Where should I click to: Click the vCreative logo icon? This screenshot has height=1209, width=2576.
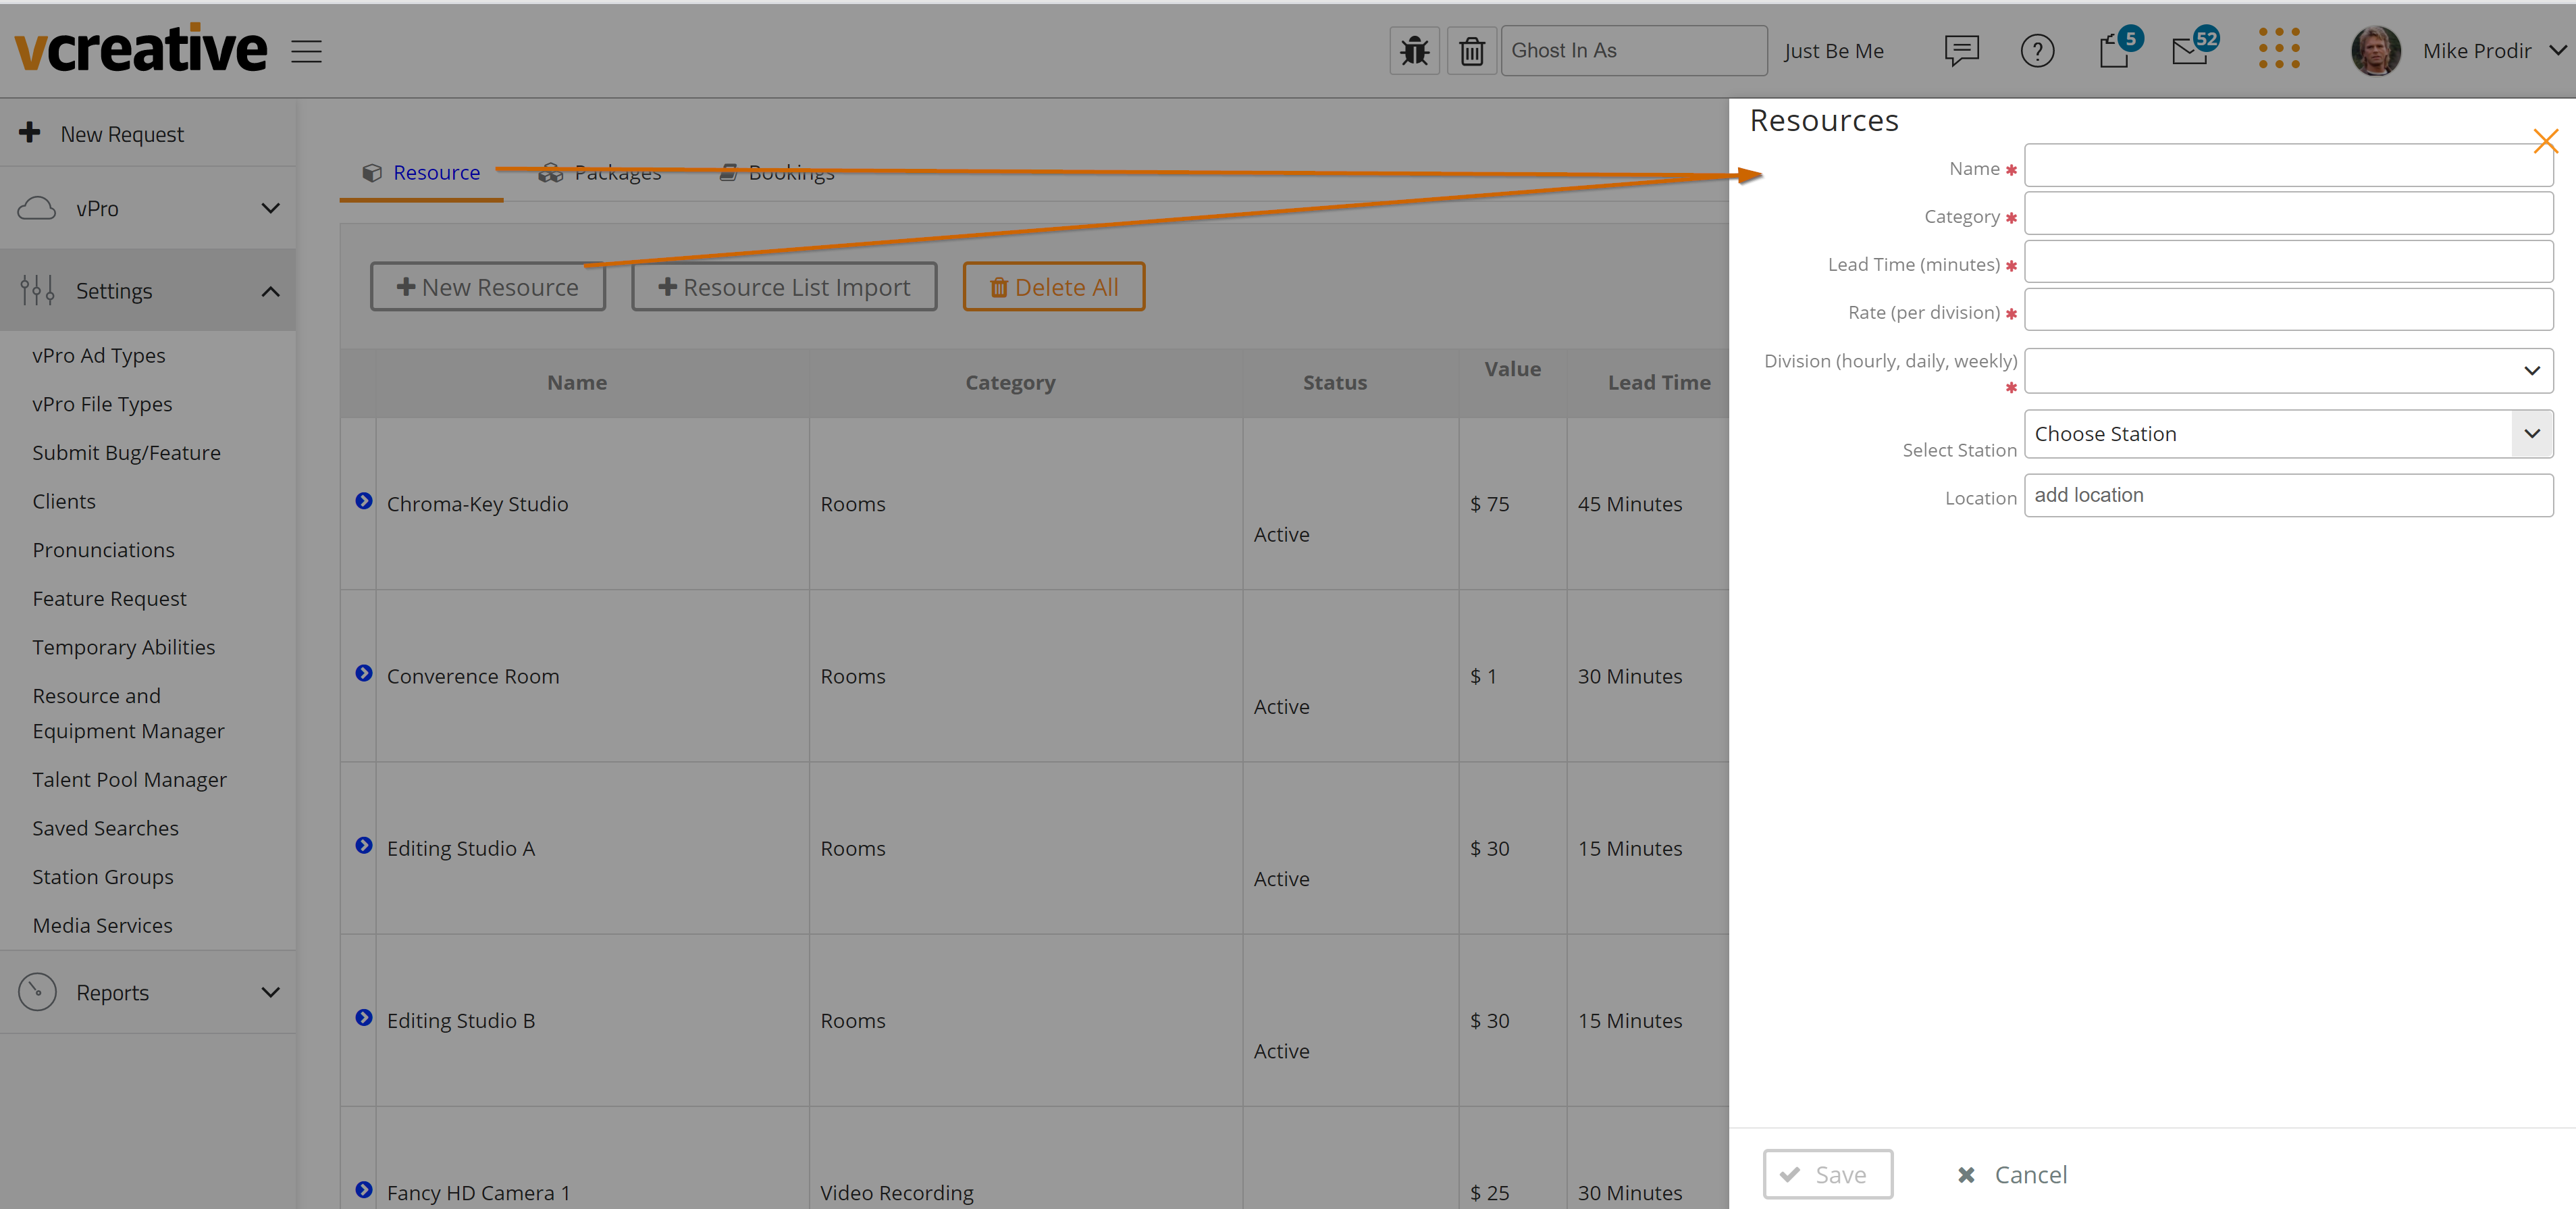click(x=140, y=49)
